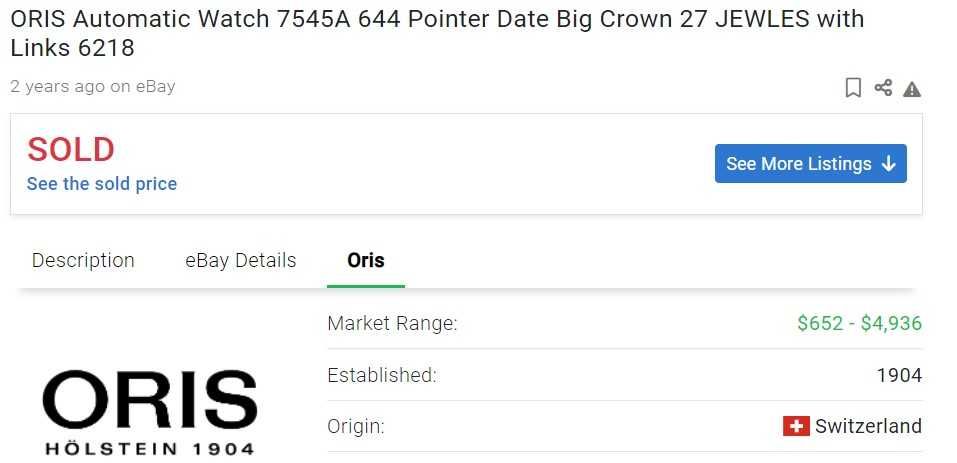Click the "Origin:" label
The height and width of the screenshot is (463, 957).
click(x=356, y=426)
